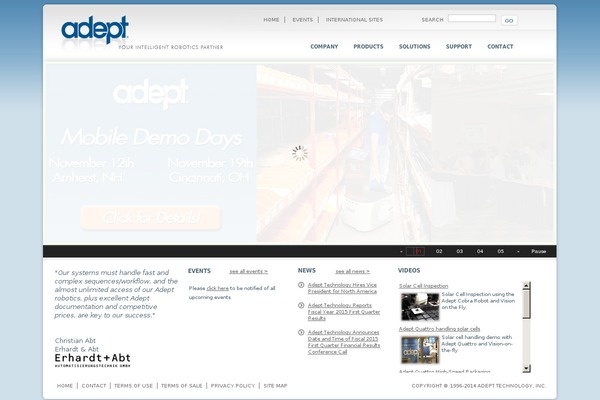Click Home in the footer links
This screenshot has width=600, height=400.
pyautogui.click(x=65, y=386)
